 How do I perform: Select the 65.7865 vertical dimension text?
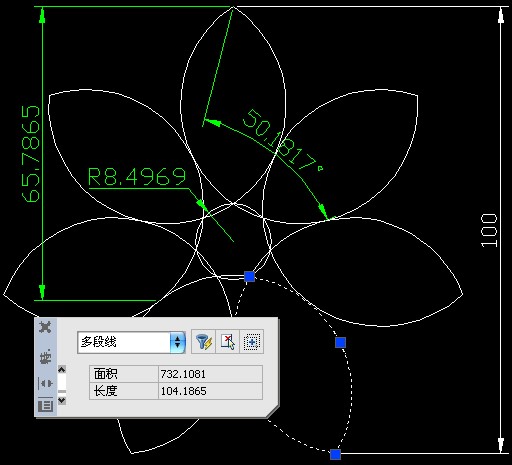[31, 154]
